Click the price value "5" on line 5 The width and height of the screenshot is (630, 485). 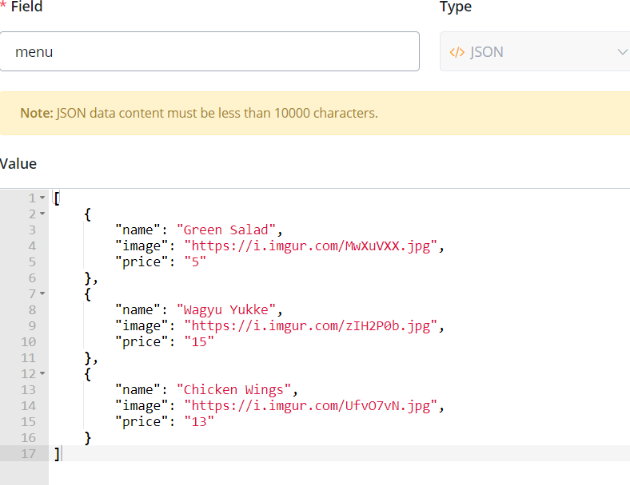click(191, 262)
